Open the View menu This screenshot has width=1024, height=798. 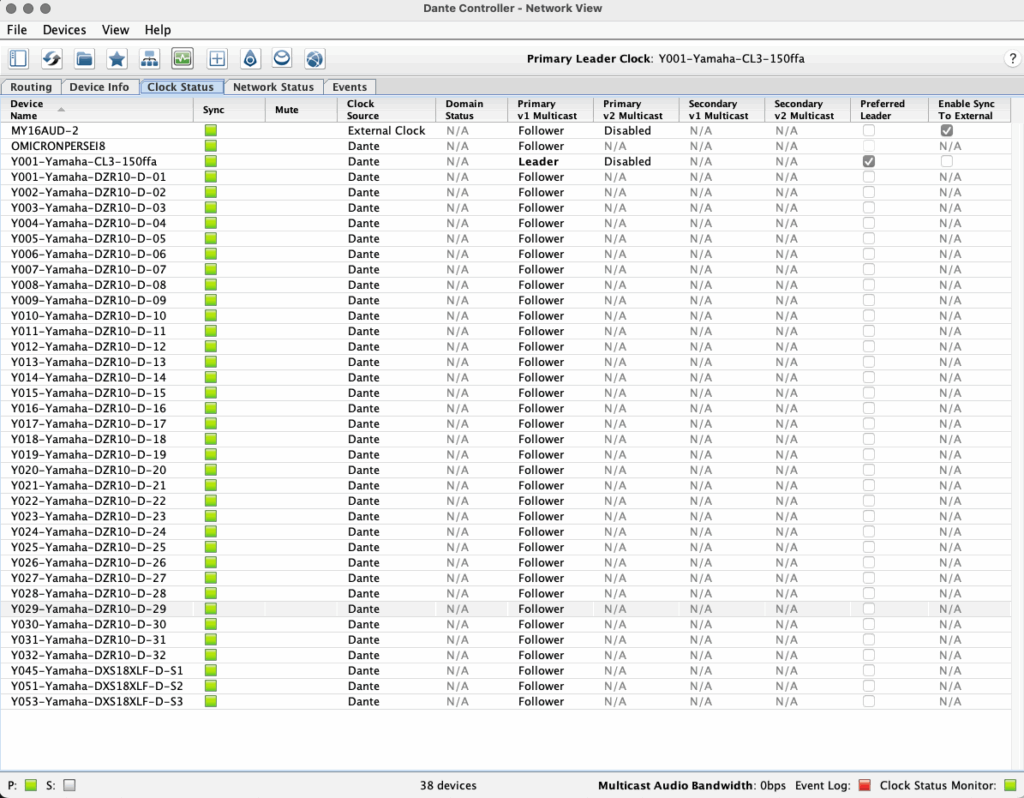pyautogui.click(x=115, y=30)
